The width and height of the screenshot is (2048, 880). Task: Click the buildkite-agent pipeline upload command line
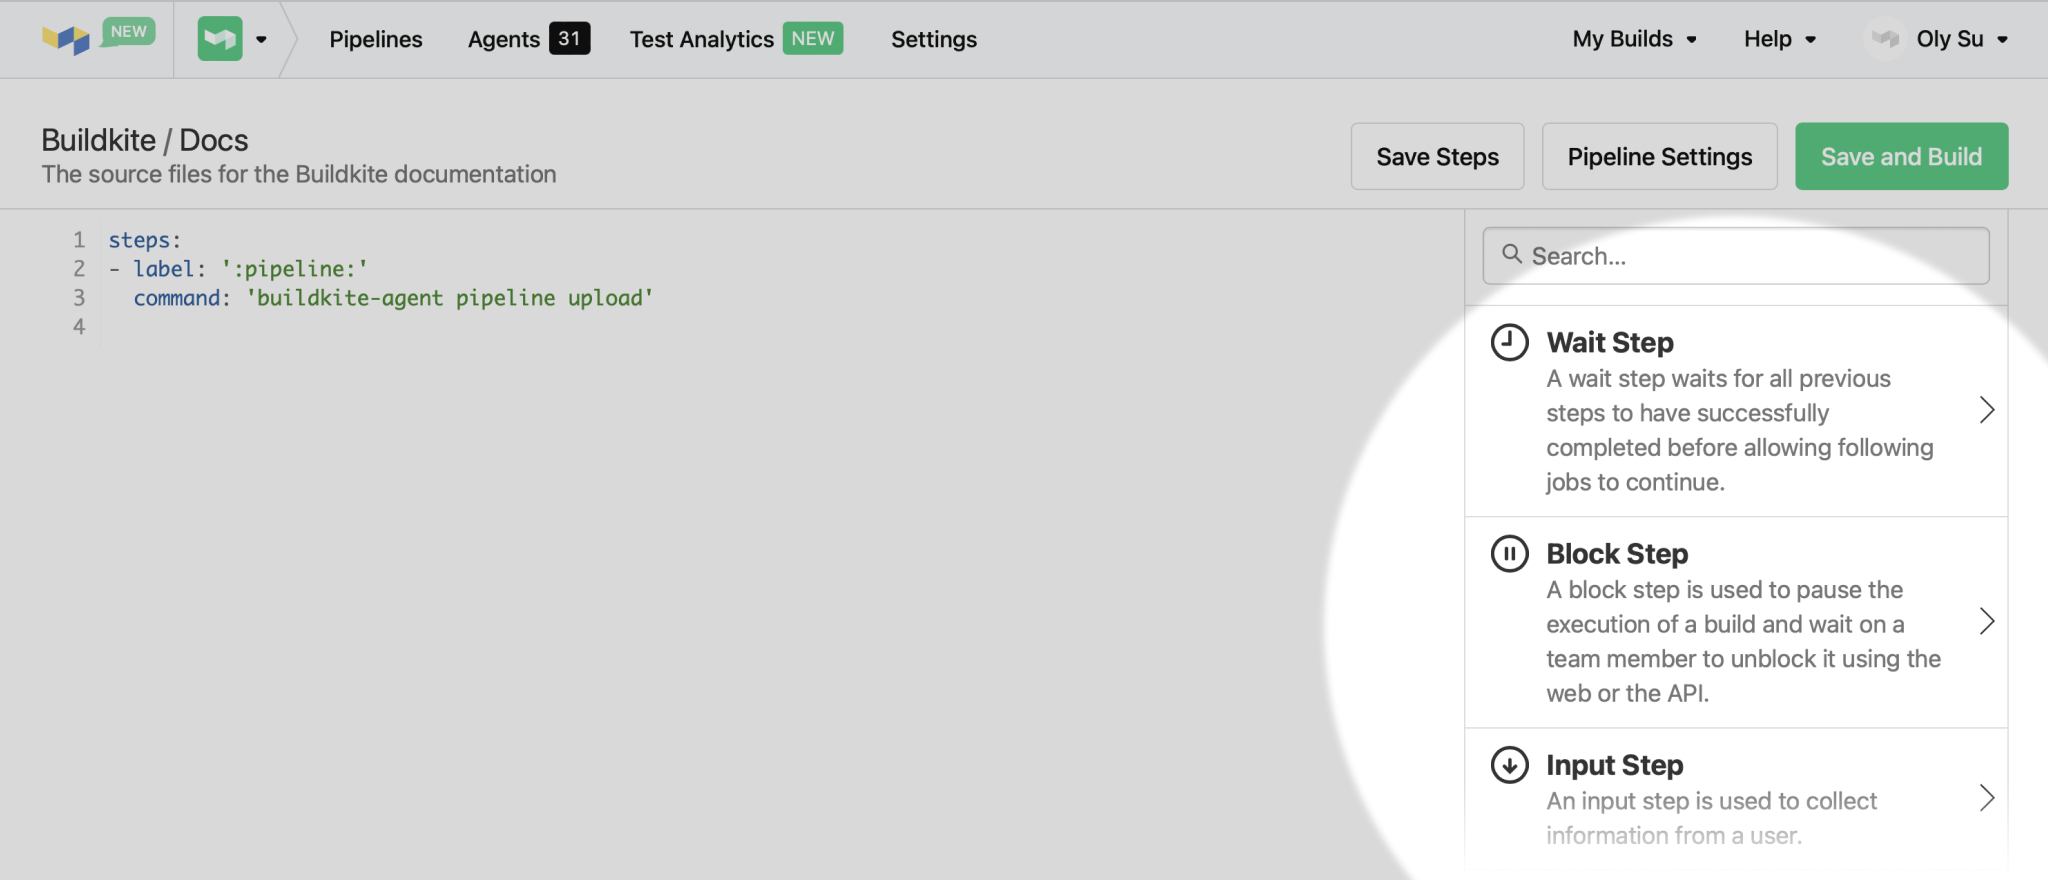coord(393,298)
